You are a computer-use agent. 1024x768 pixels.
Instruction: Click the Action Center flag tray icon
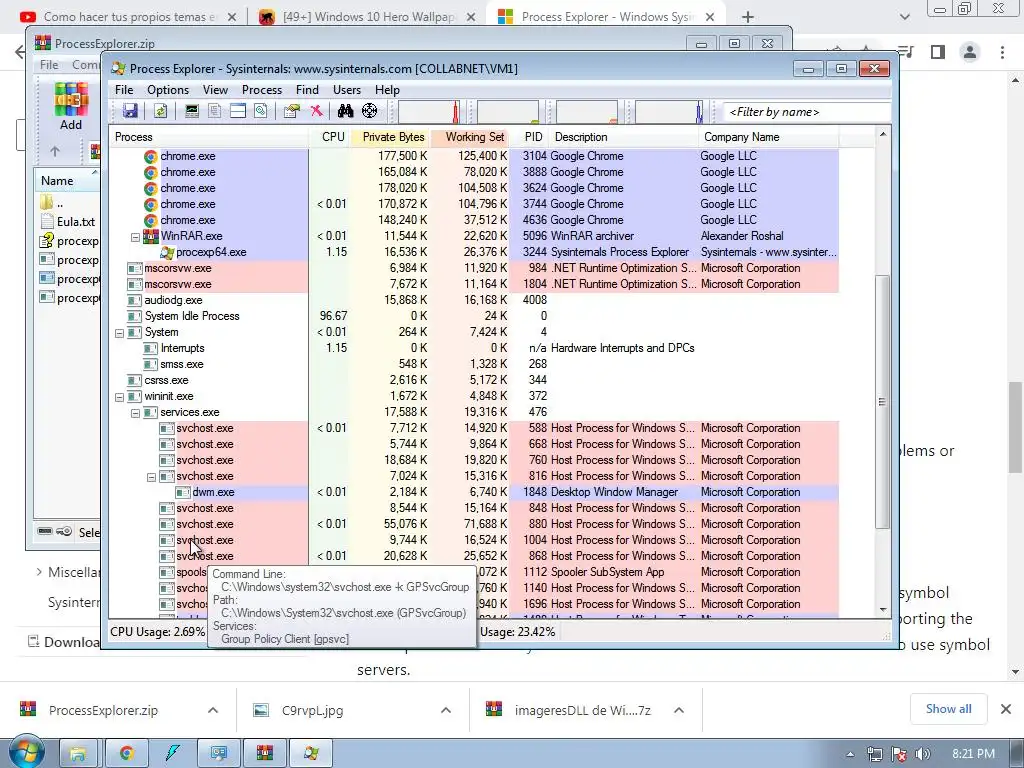click(899, 754)
